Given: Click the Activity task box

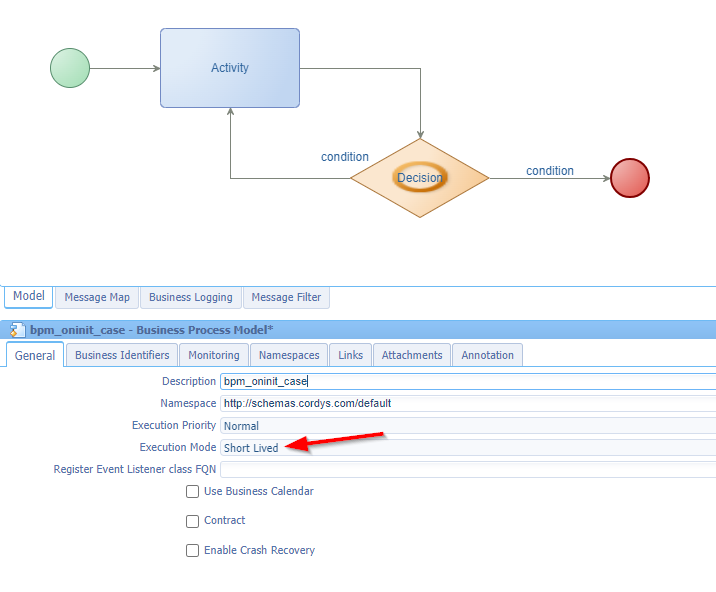Looking at the screenshot, I should [230, 68].
